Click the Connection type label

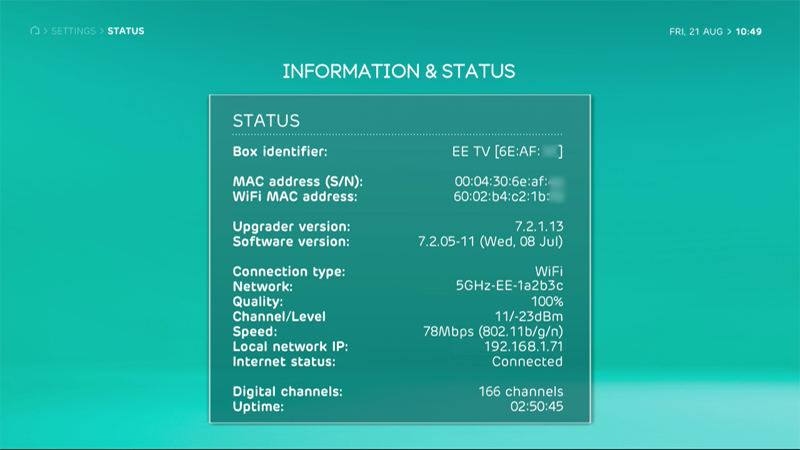289,271
